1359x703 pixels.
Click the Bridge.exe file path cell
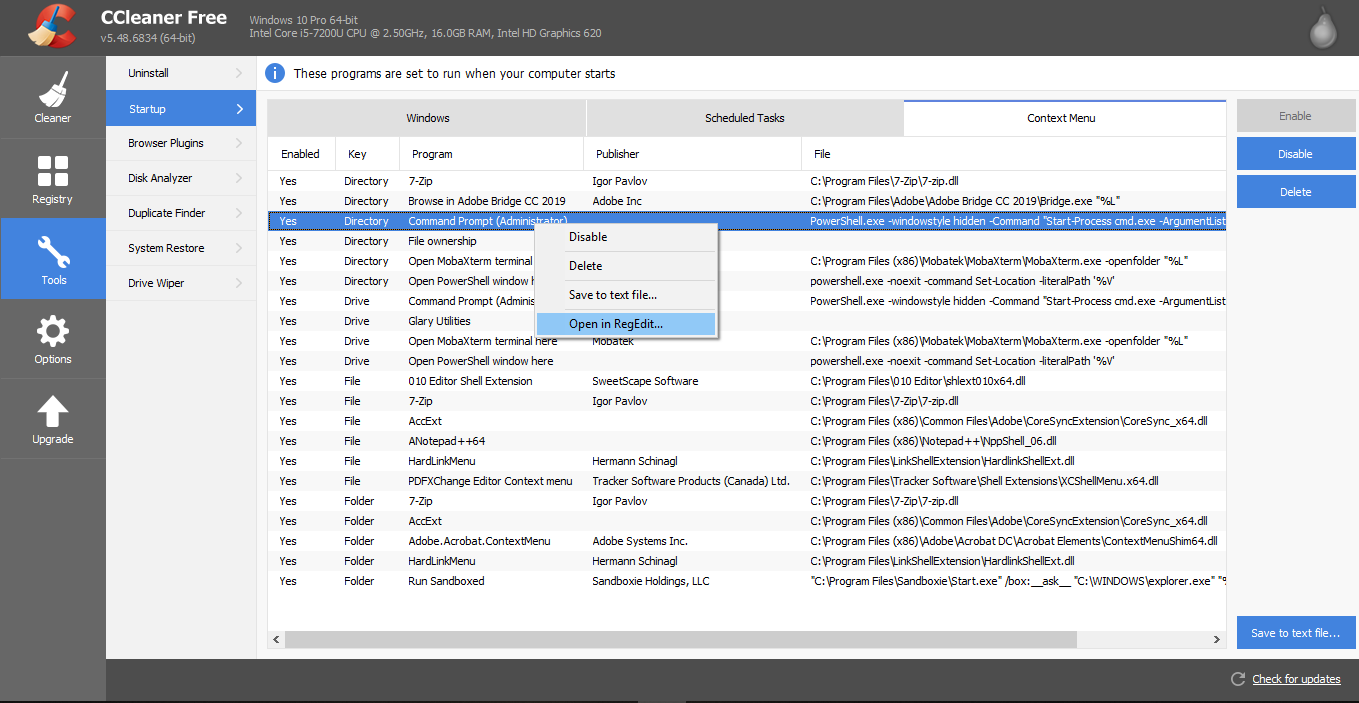pyautogui.click(x=965, y=201)
